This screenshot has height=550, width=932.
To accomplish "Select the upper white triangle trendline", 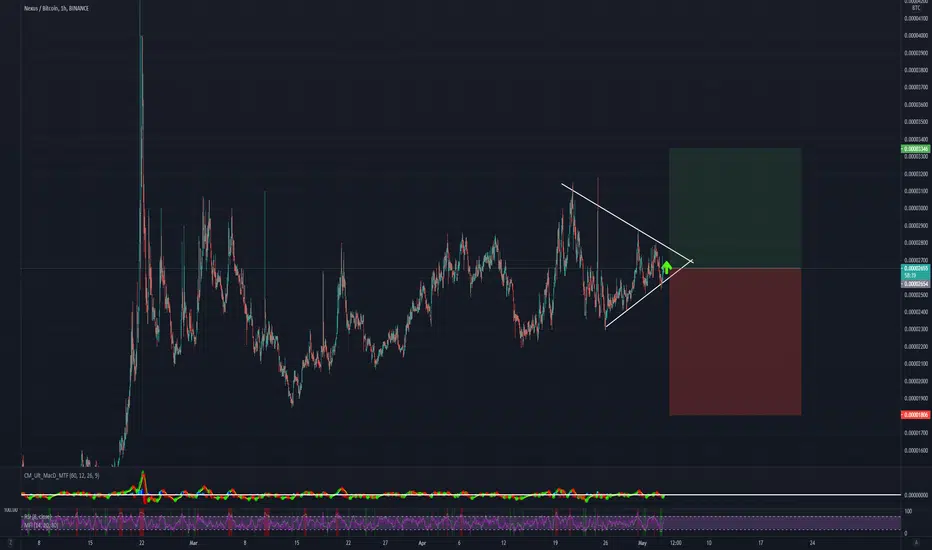I will 627,222.
